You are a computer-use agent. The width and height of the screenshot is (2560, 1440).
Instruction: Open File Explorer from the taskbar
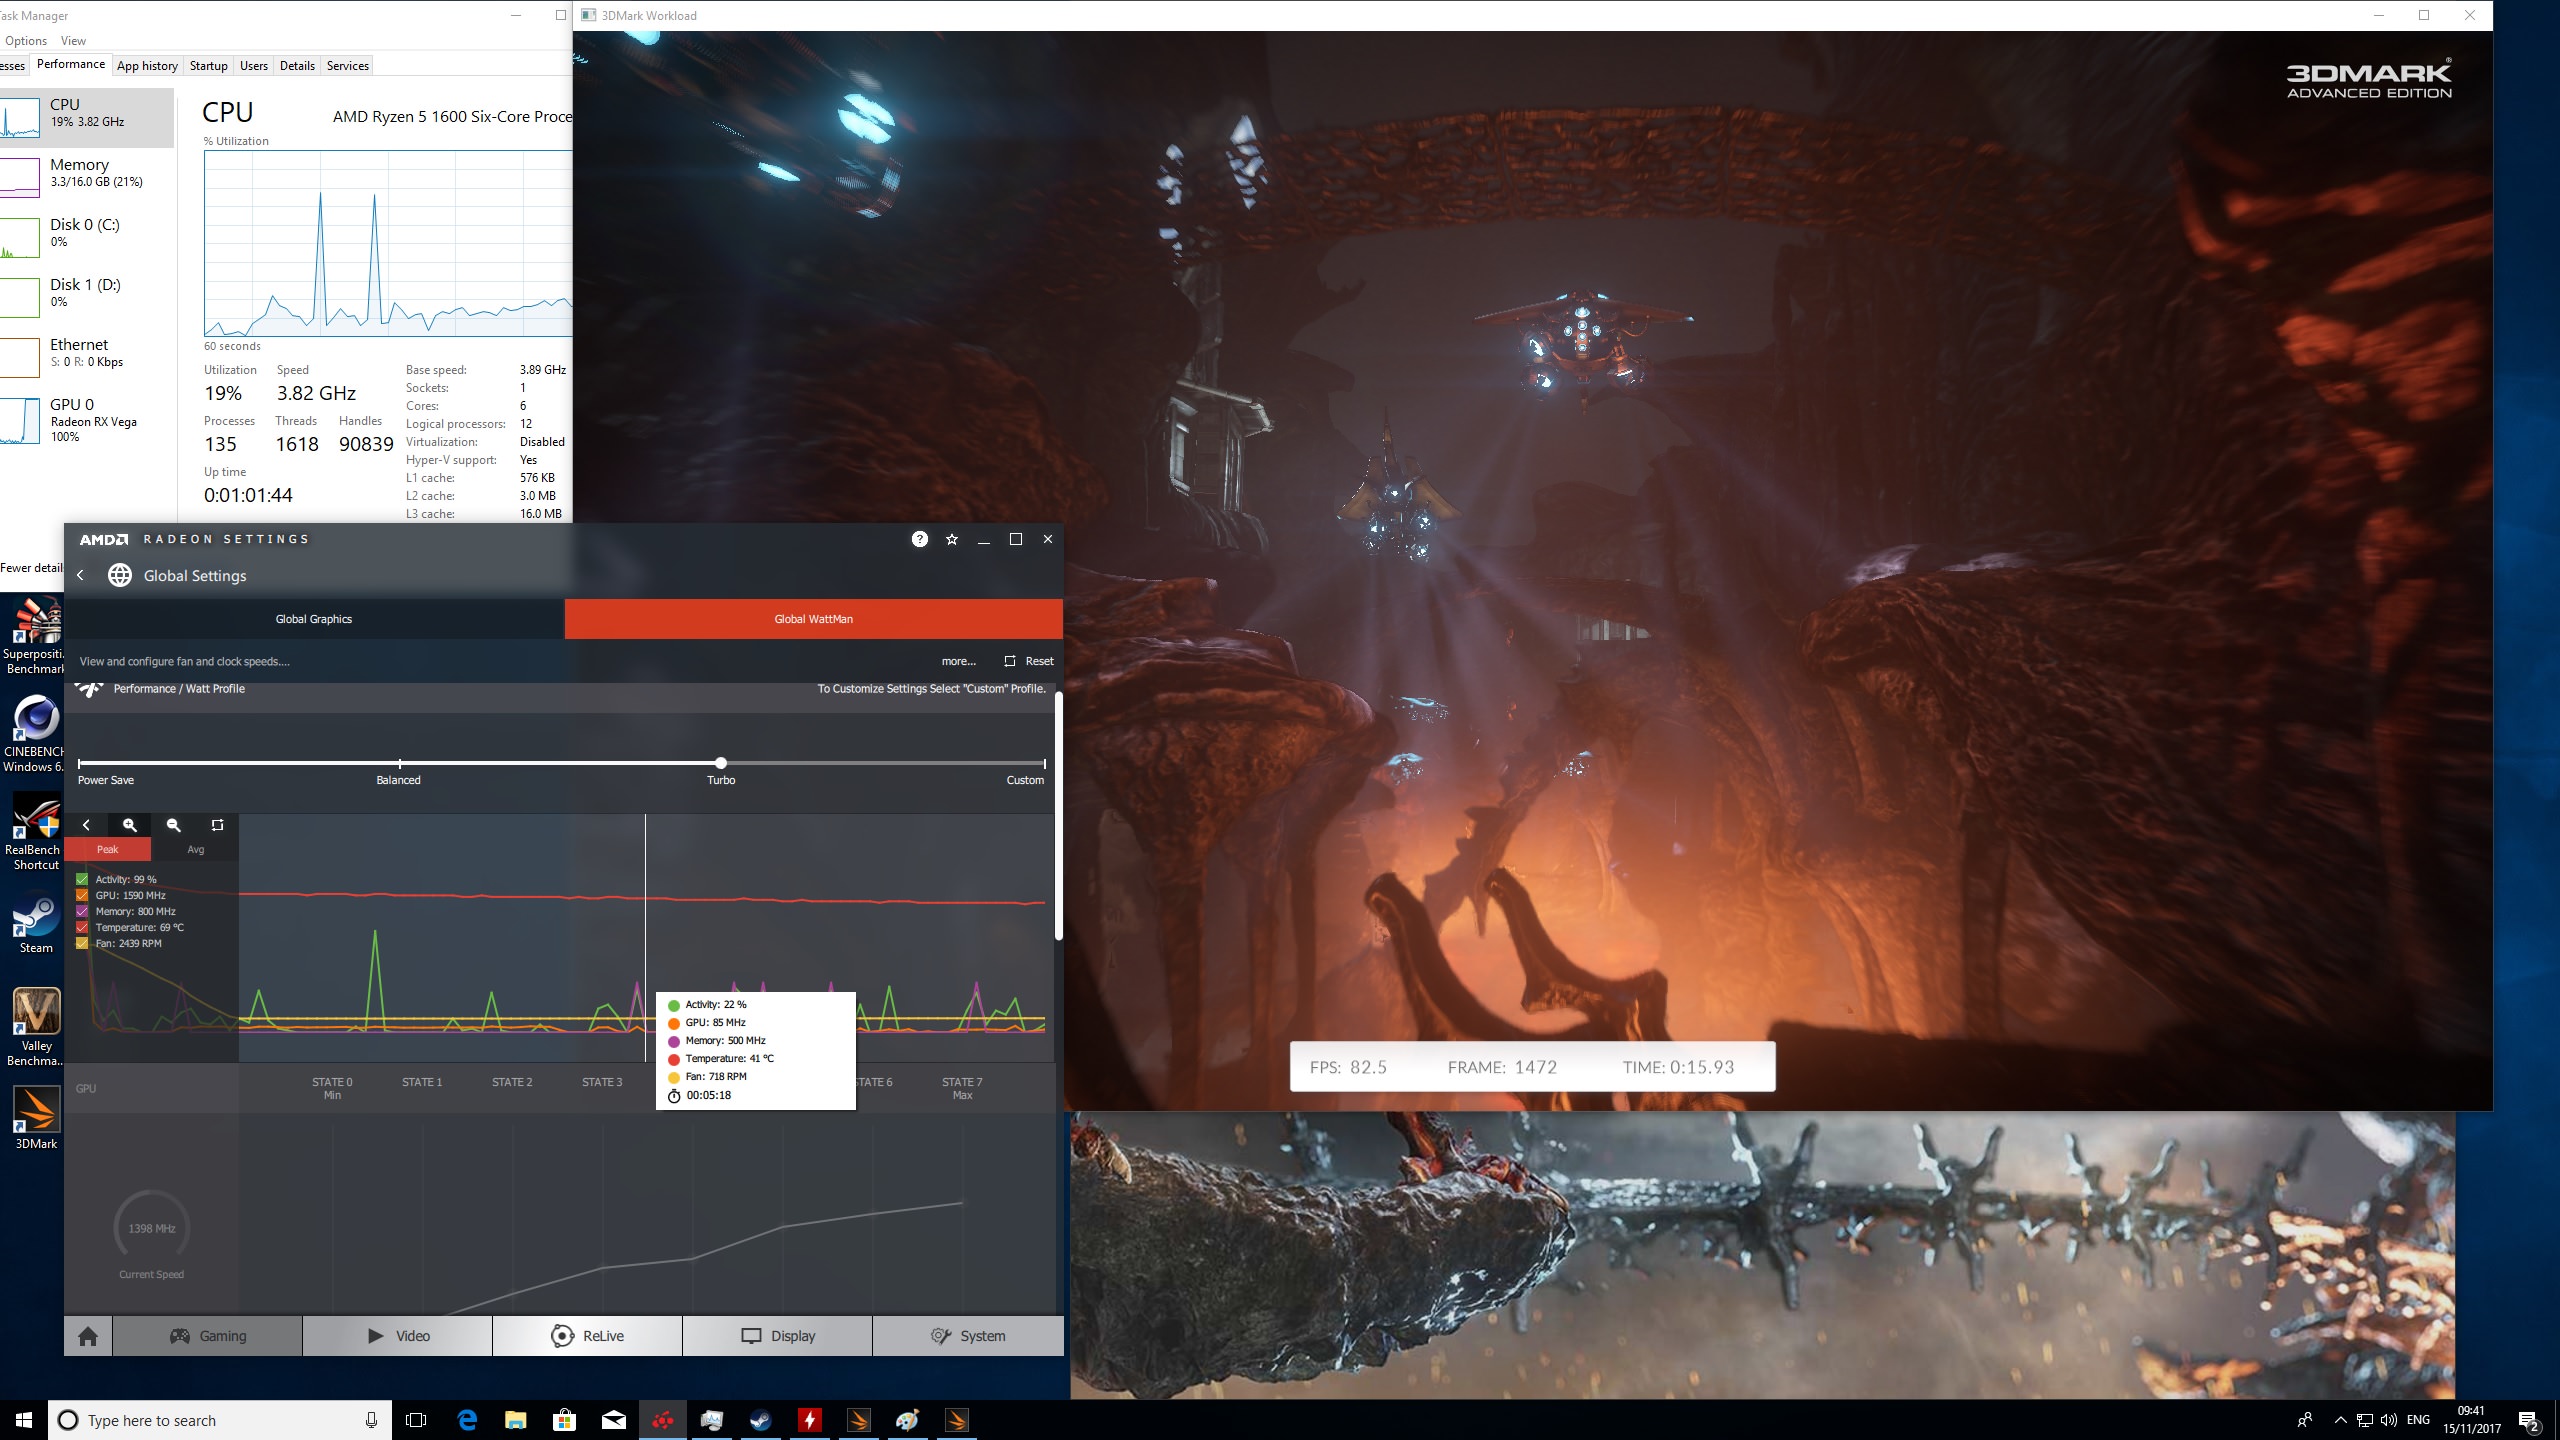click(515, 1420)
